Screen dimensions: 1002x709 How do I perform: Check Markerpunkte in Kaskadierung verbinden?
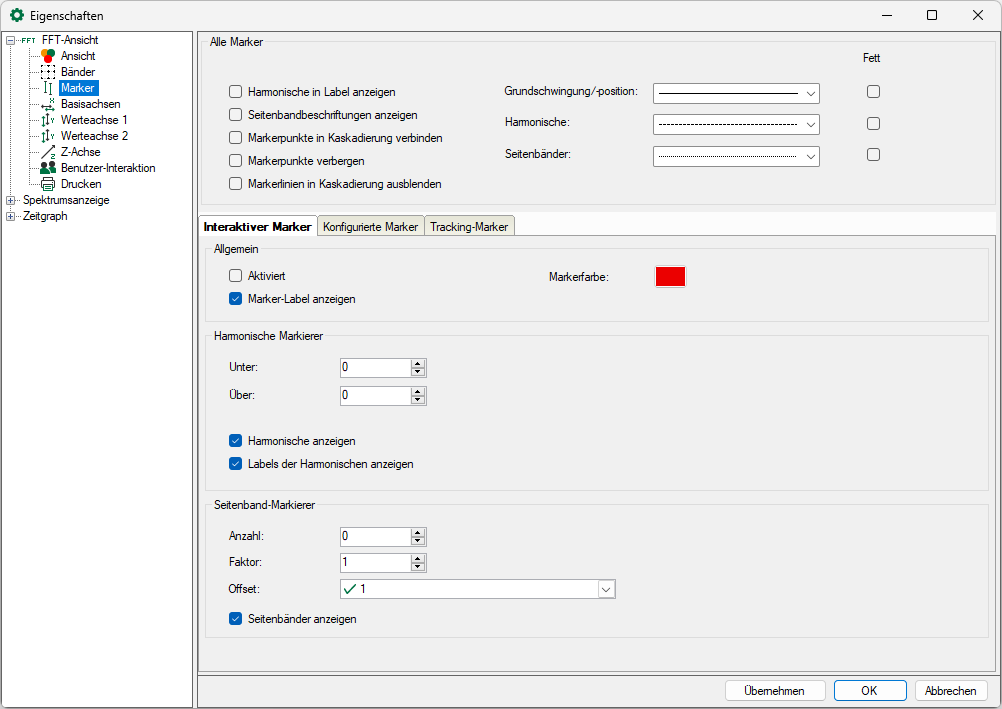point(236,137)
